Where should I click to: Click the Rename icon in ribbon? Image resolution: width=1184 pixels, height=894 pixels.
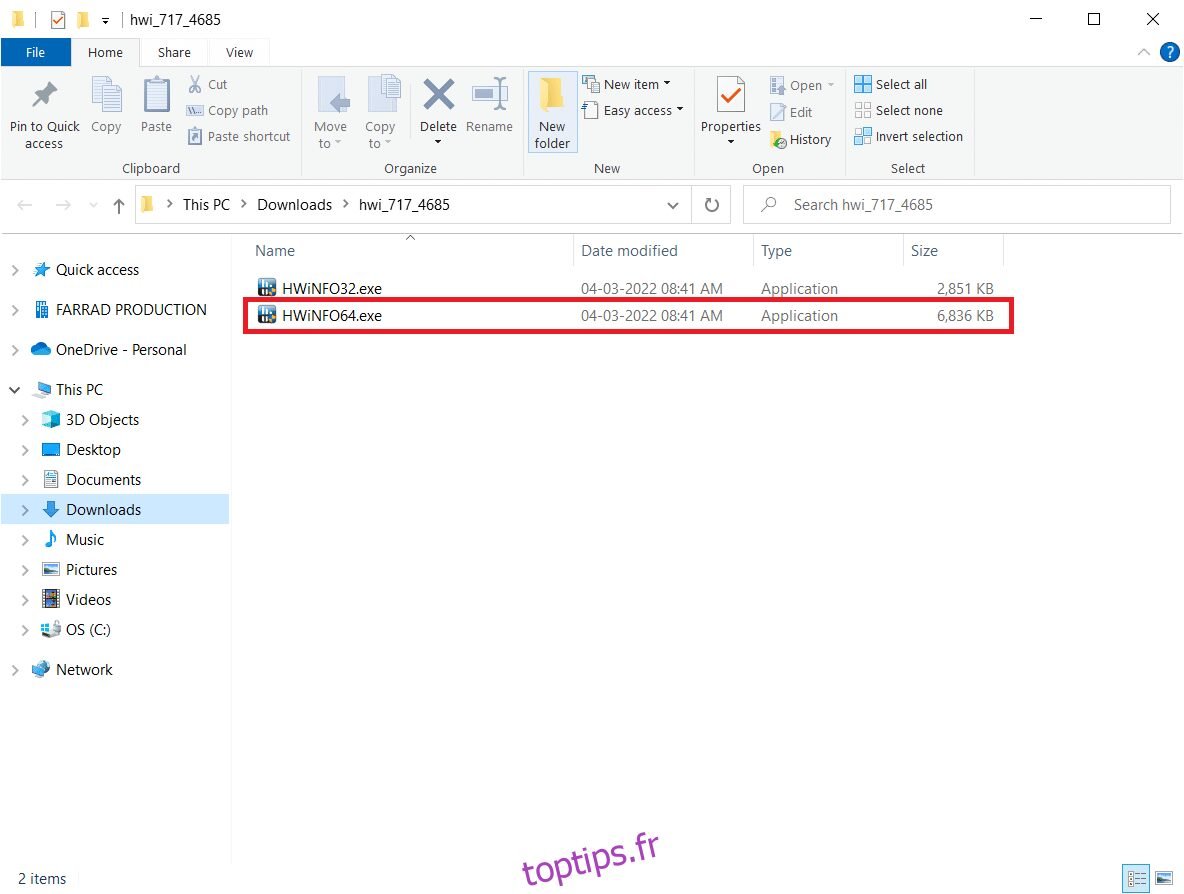[489, 97]
